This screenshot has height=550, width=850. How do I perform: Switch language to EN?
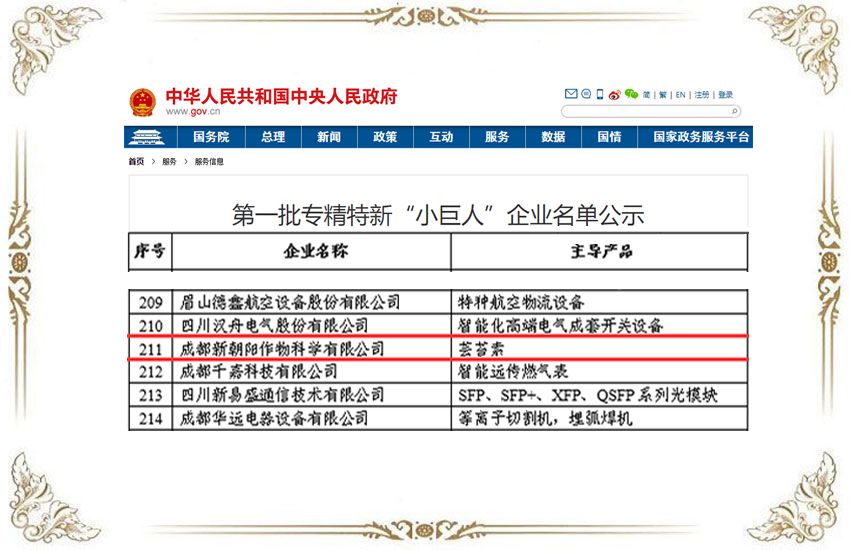[680, 95]
